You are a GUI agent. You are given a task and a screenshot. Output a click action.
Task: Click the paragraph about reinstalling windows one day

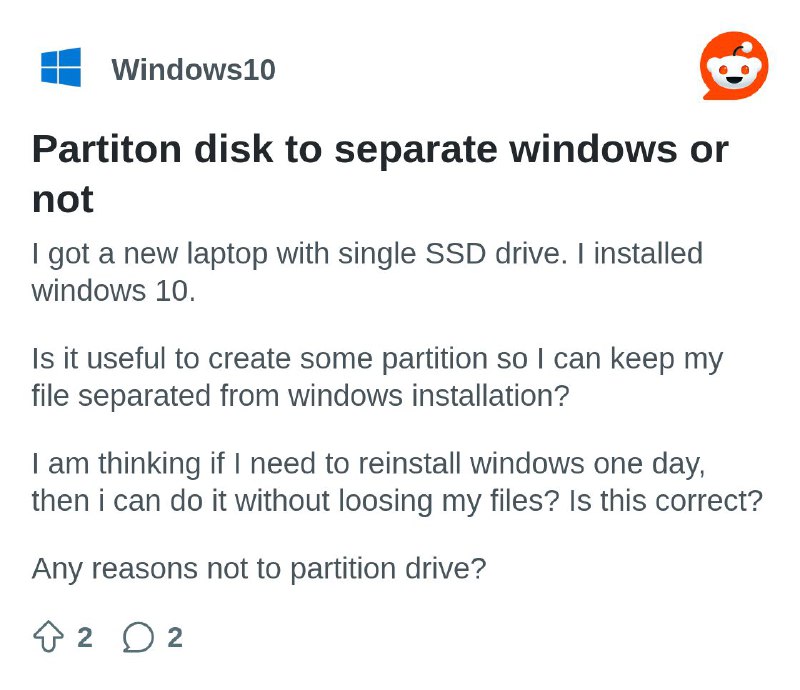(x=397, y=482)
